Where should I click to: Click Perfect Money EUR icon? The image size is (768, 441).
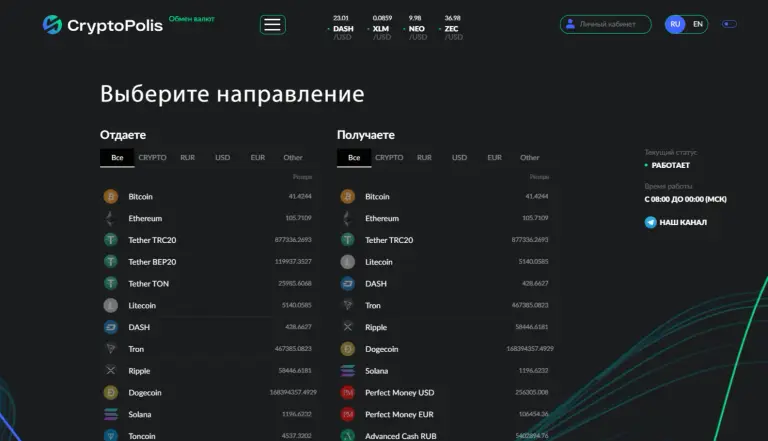click(348, 415)
